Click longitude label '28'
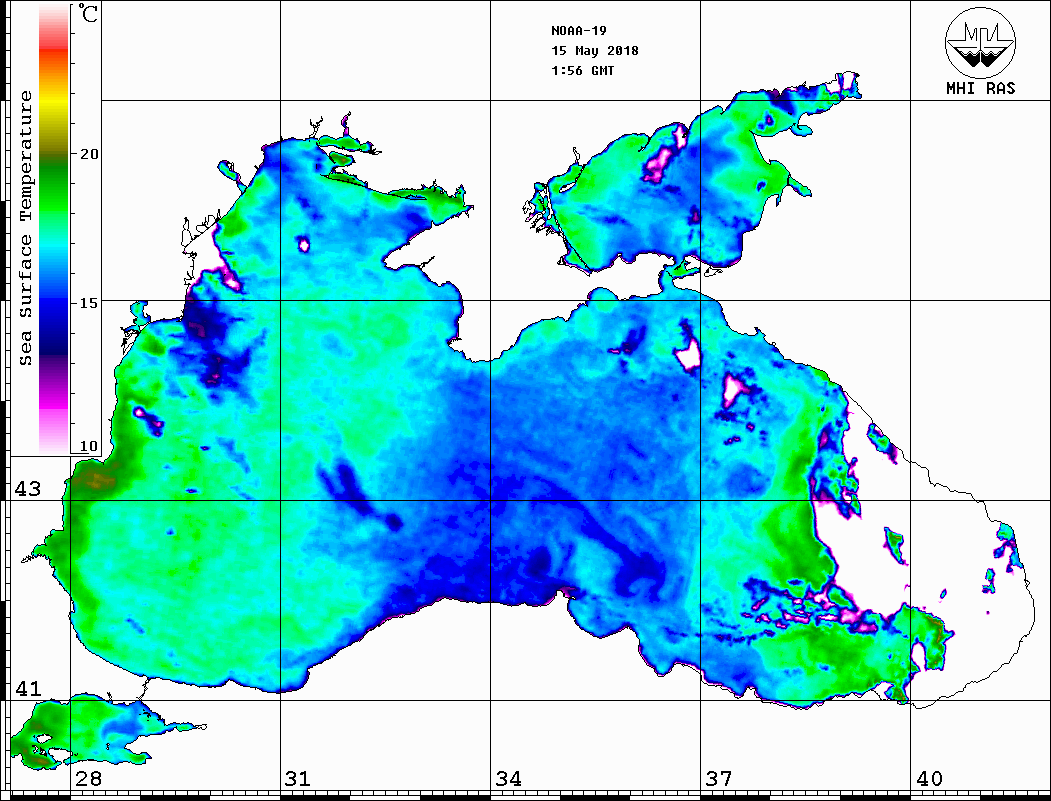The height and width of the screenshot is (801, 1051). tap(88, 779)
